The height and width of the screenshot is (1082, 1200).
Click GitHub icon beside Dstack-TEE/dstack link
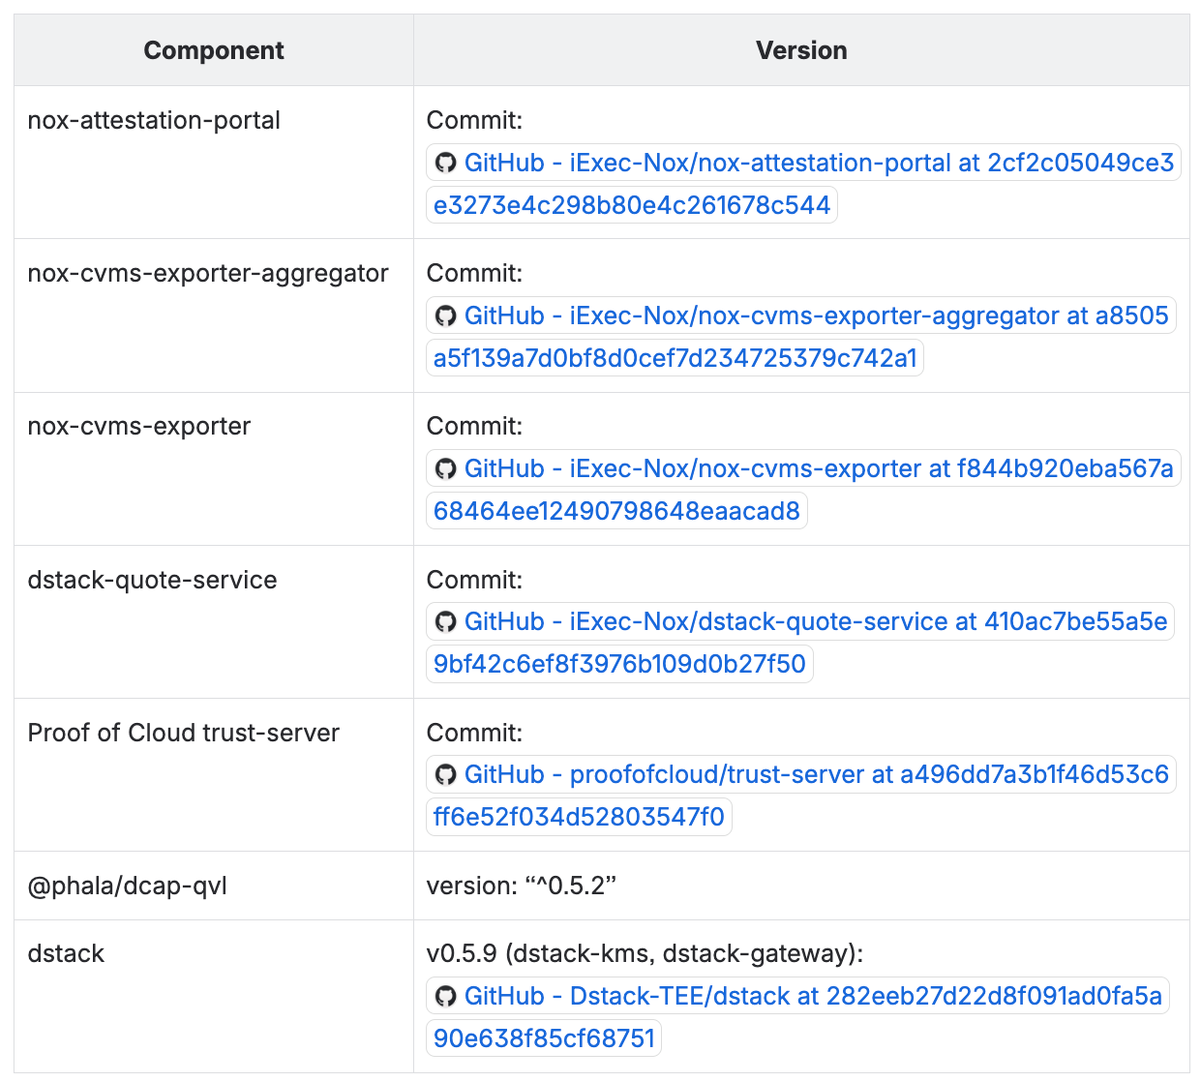pyautogui.click(x=446, y=996)
